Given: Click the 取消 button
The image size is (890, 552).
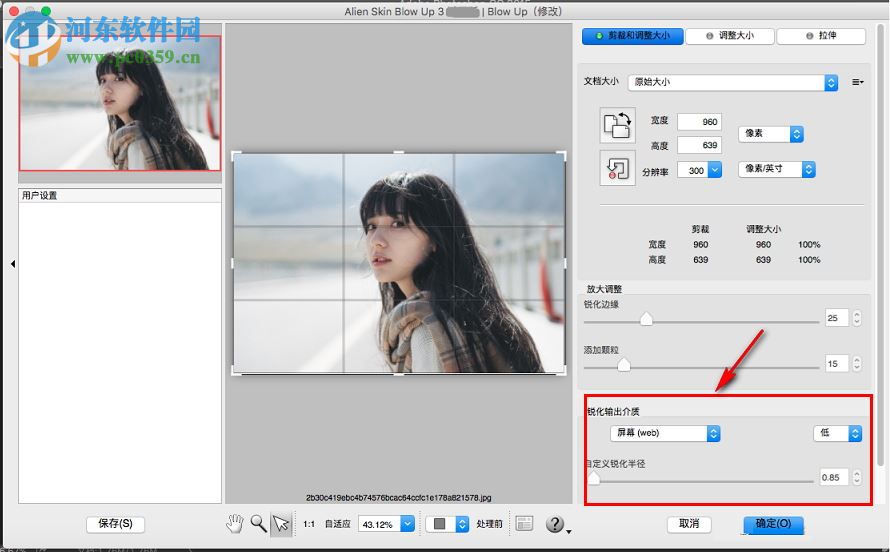Looking at the screenshot, I should 689,524.
